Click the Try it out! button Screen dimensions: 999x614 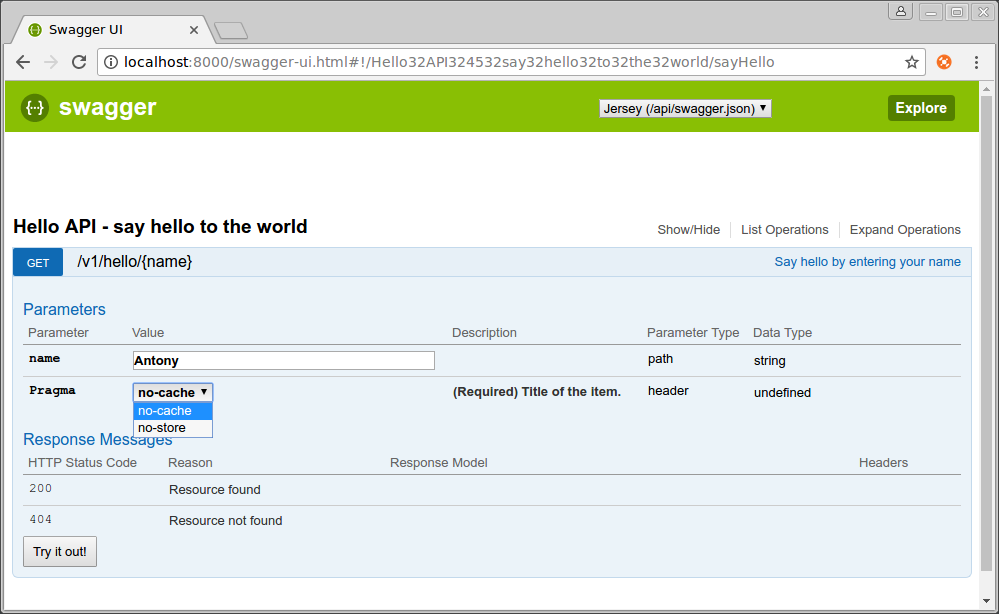point(59,551)
